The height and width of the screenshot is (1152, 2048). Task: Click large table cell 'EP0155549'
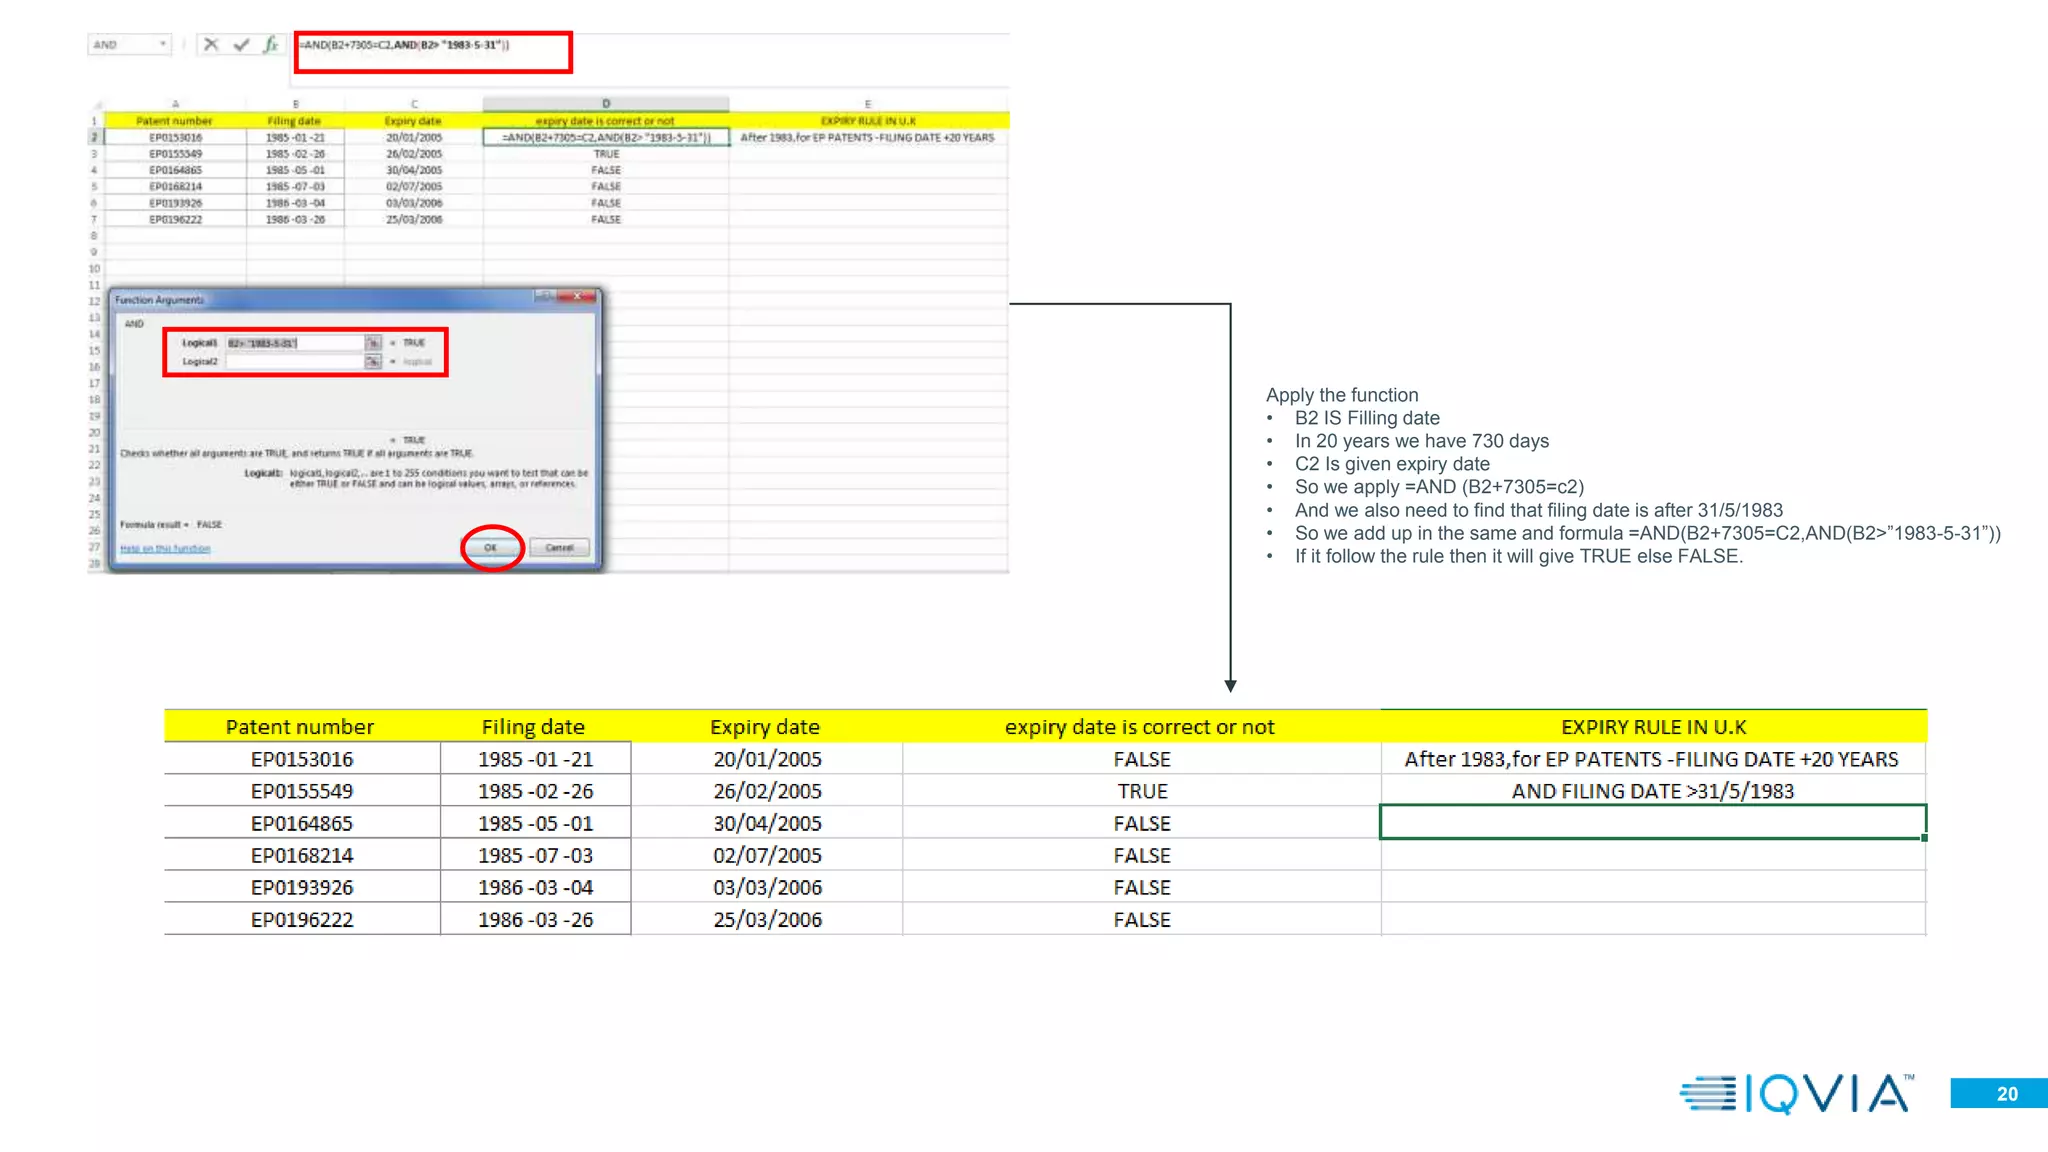tap(302, 791)
